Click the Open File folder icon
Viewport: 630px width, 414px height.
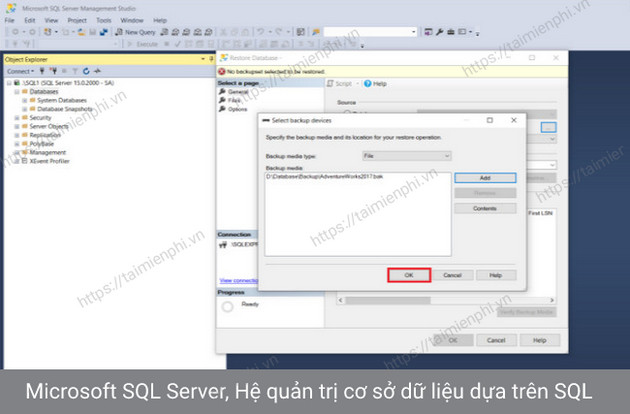[82, 32]
